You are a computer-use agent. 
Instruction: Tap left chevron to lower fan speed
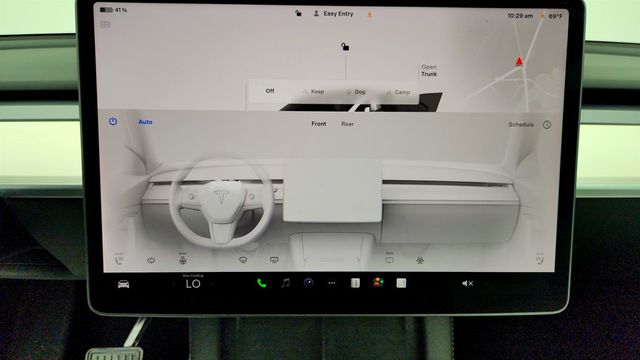coord(306,260)
